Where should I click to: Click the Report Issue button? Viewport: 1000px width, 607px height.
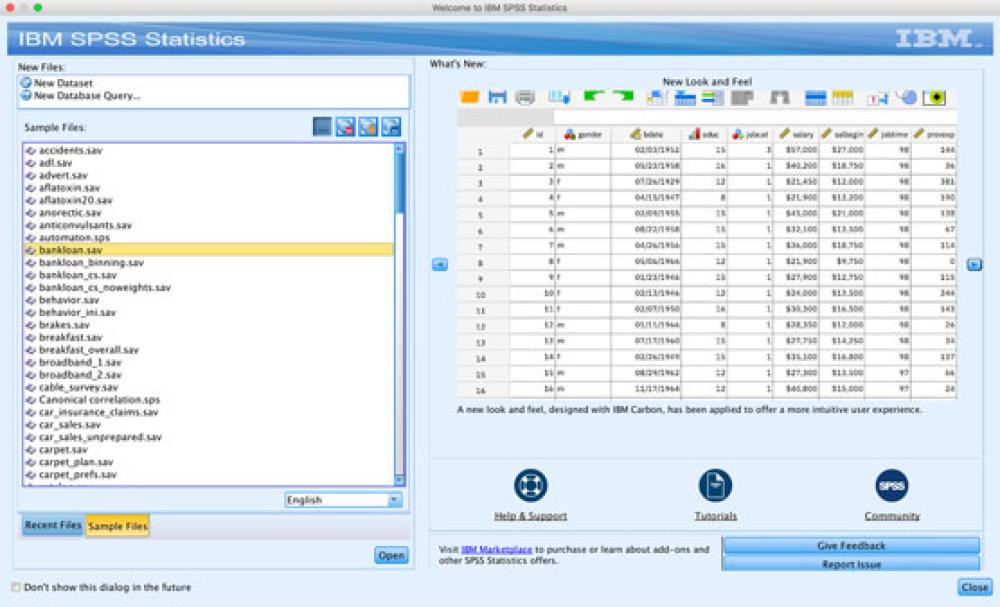851,564
